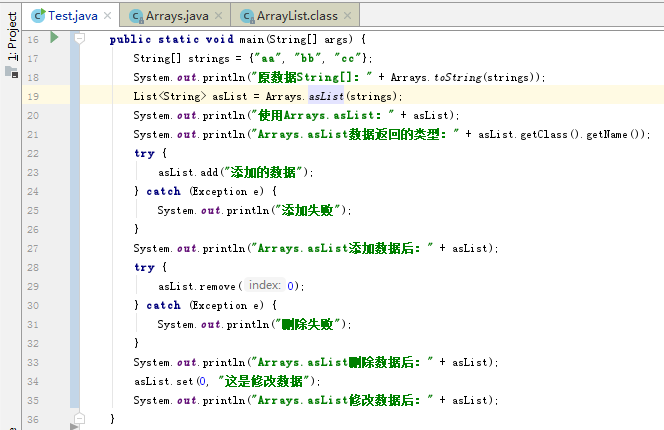Click '添加失败' string on line 25
The height and width of the screenshot is (430, 664).
[307, 210]
